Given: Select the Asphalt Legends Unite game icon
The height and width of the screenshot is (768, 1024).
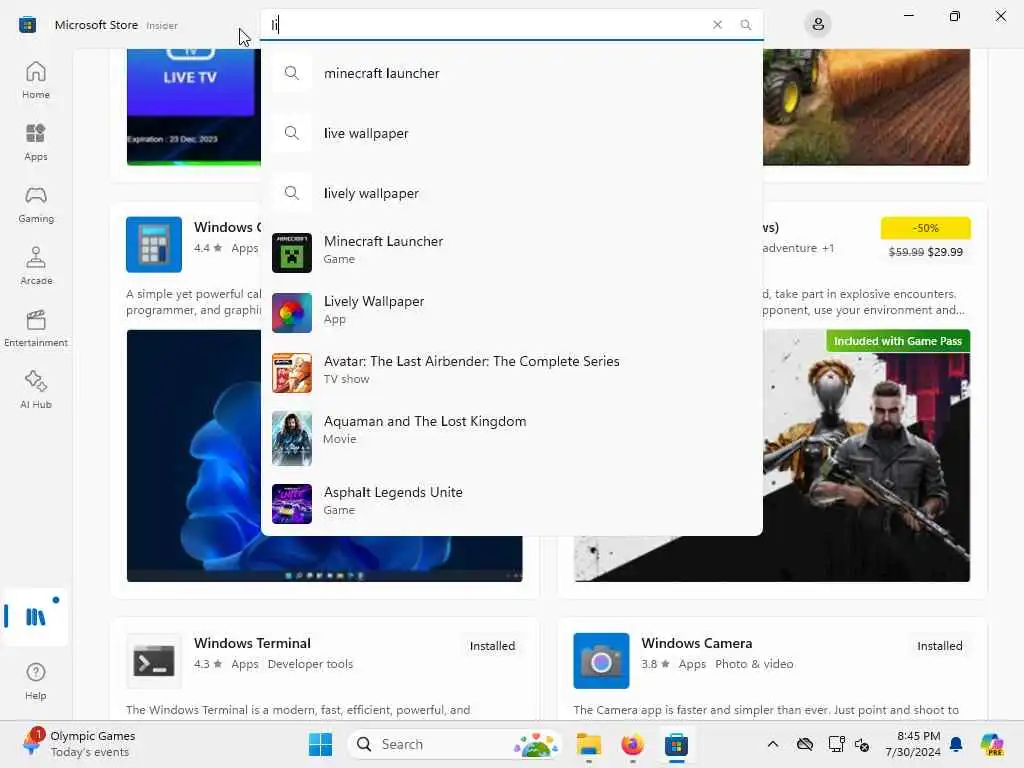Looking at the screenshot, I should coord(292,504).
